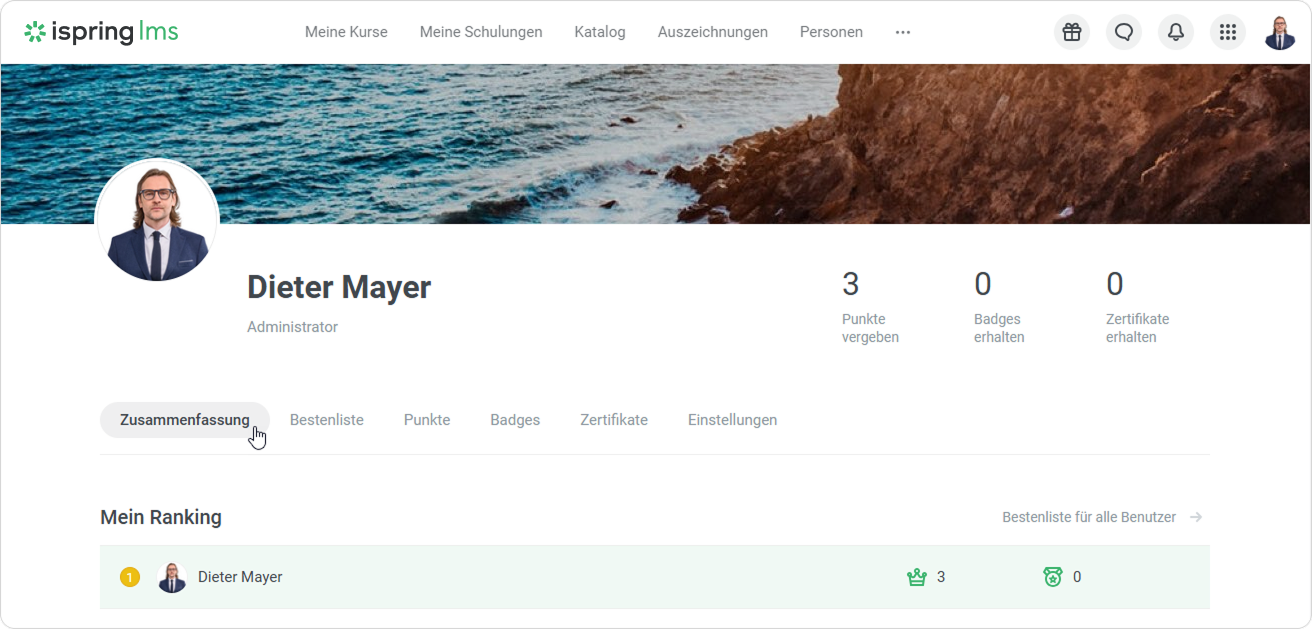Image resolution: width=1312 pixels, height=629 pixels.
Task: Open the Katalog page
Action: tap(600, 32)
